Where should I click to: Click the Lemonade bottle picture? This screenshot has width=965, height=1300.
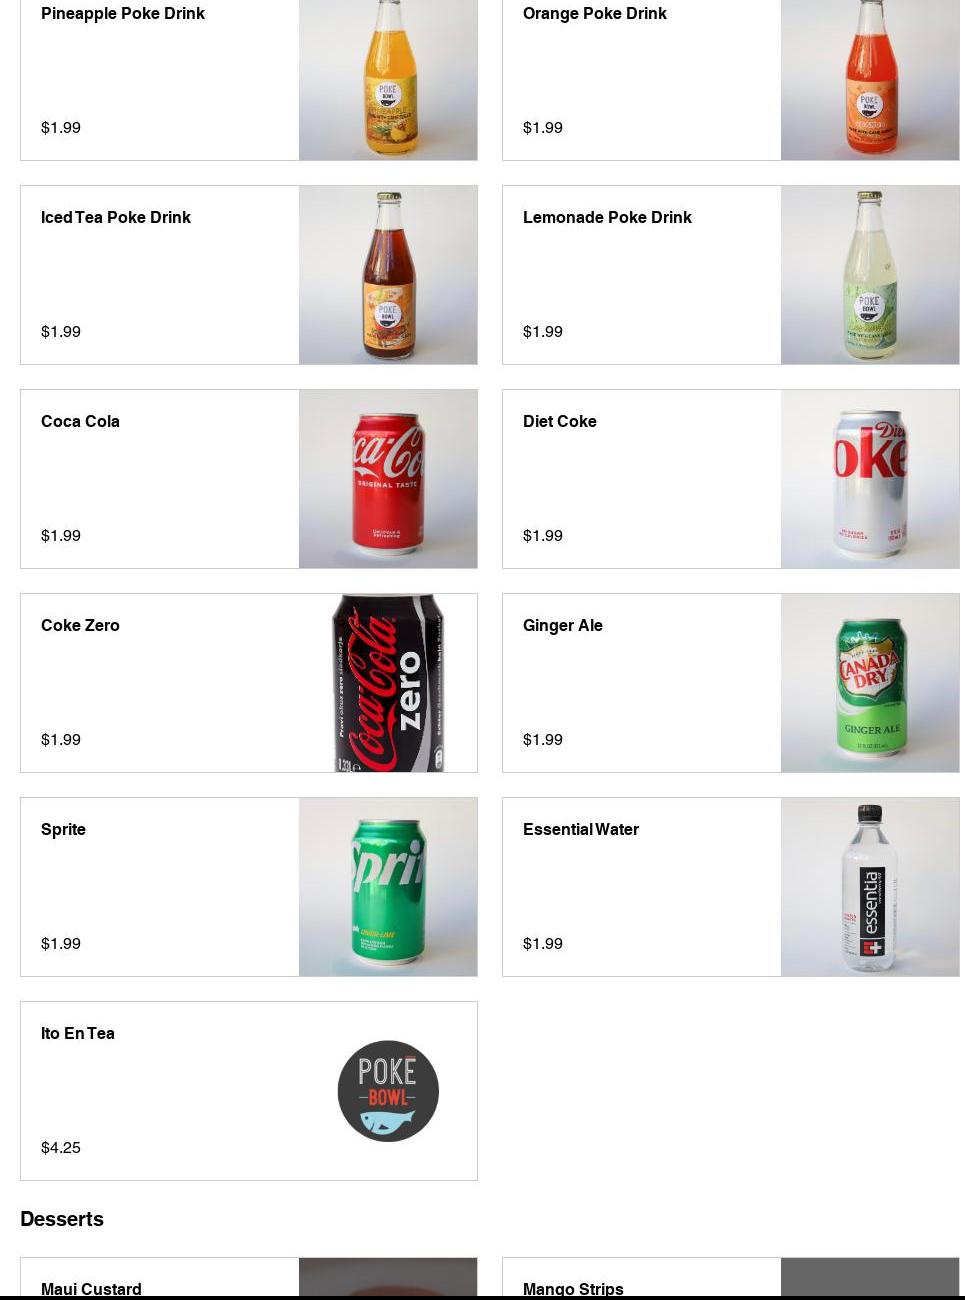coord(870,275)
